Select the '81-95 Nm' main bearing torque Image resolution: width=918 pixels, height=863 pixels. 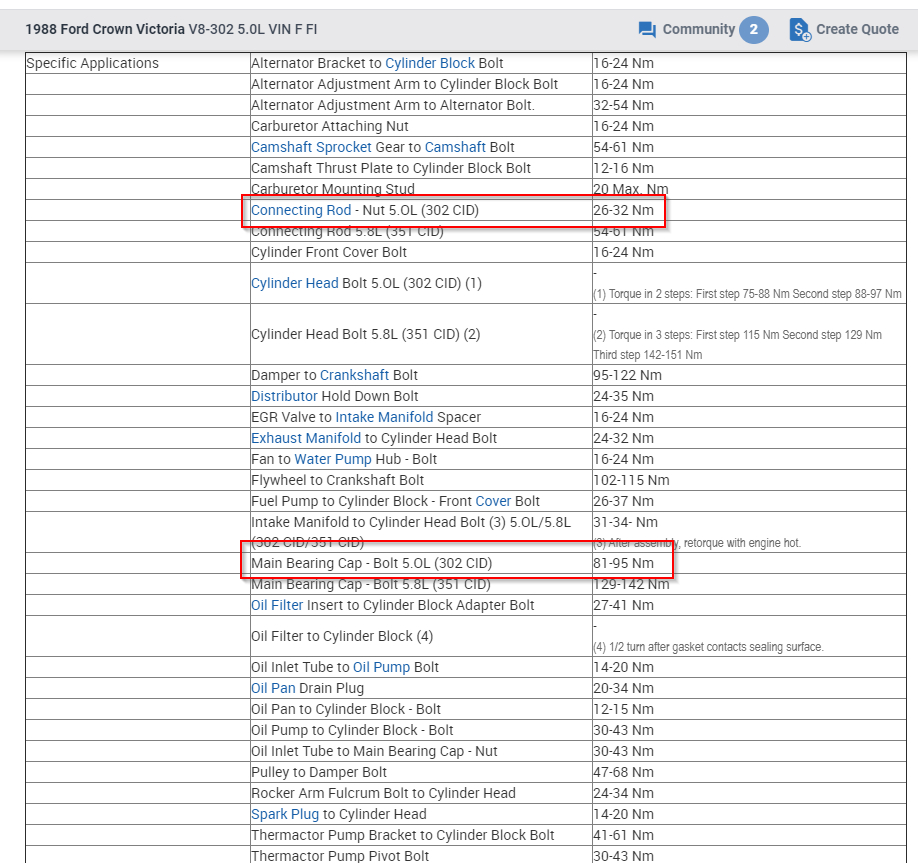pyautogui.click(x=624, y=563)
